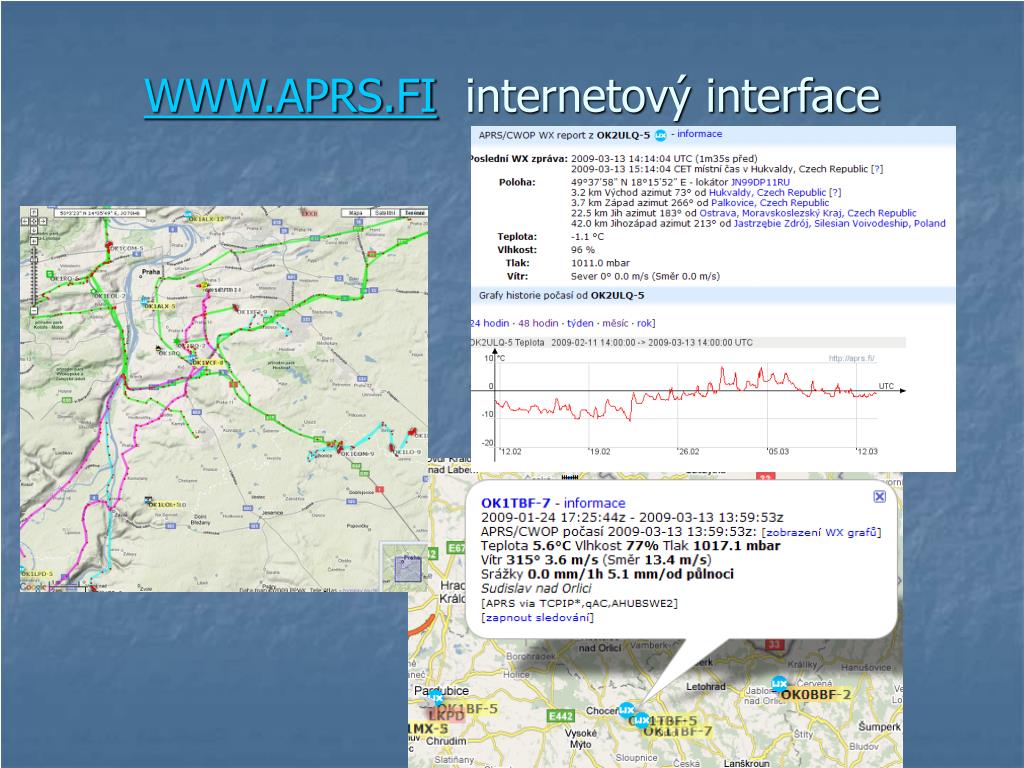The image size is (1024, 768).
Task: Open the Palkovice, Czech Republic link
Action: pos(770,202)
